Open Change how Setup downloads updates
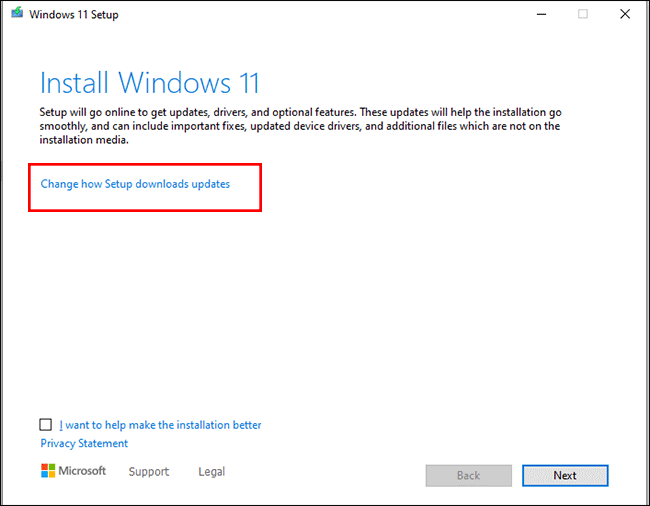 (135, 184)
